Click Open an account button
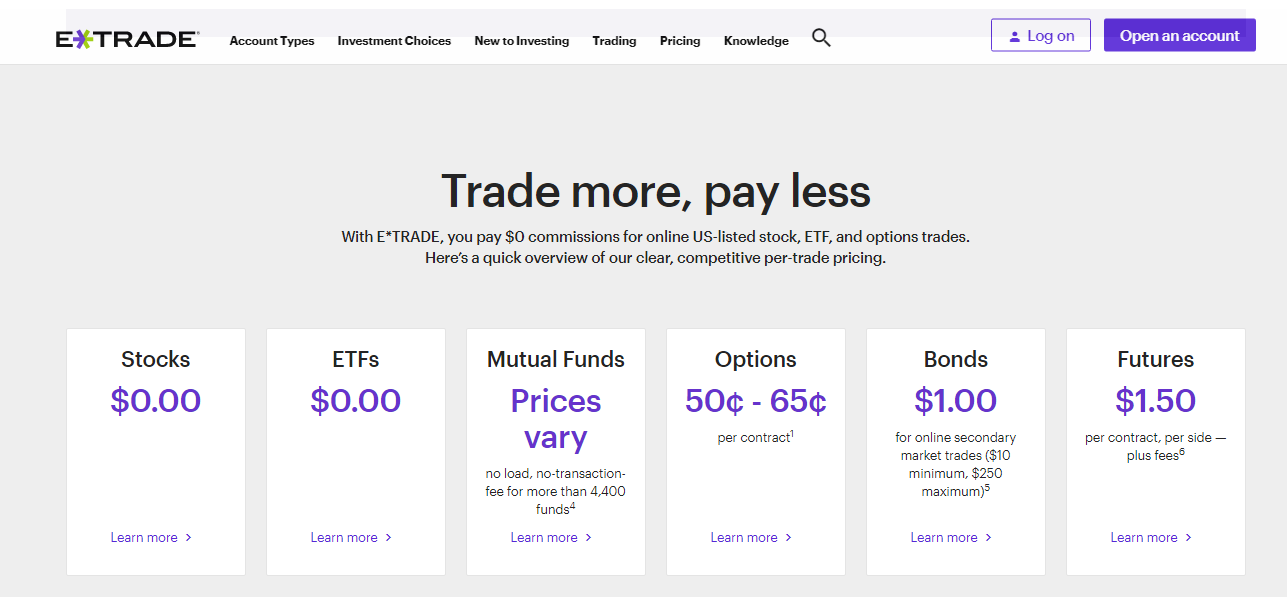 click(x=1180, y=35)
